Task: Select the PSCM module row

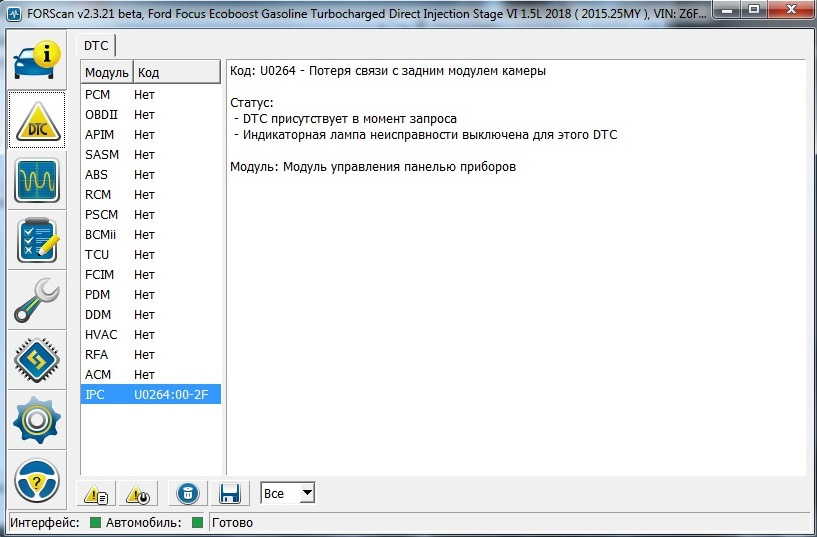Action: pyautogui.click(x=151, y=215)
